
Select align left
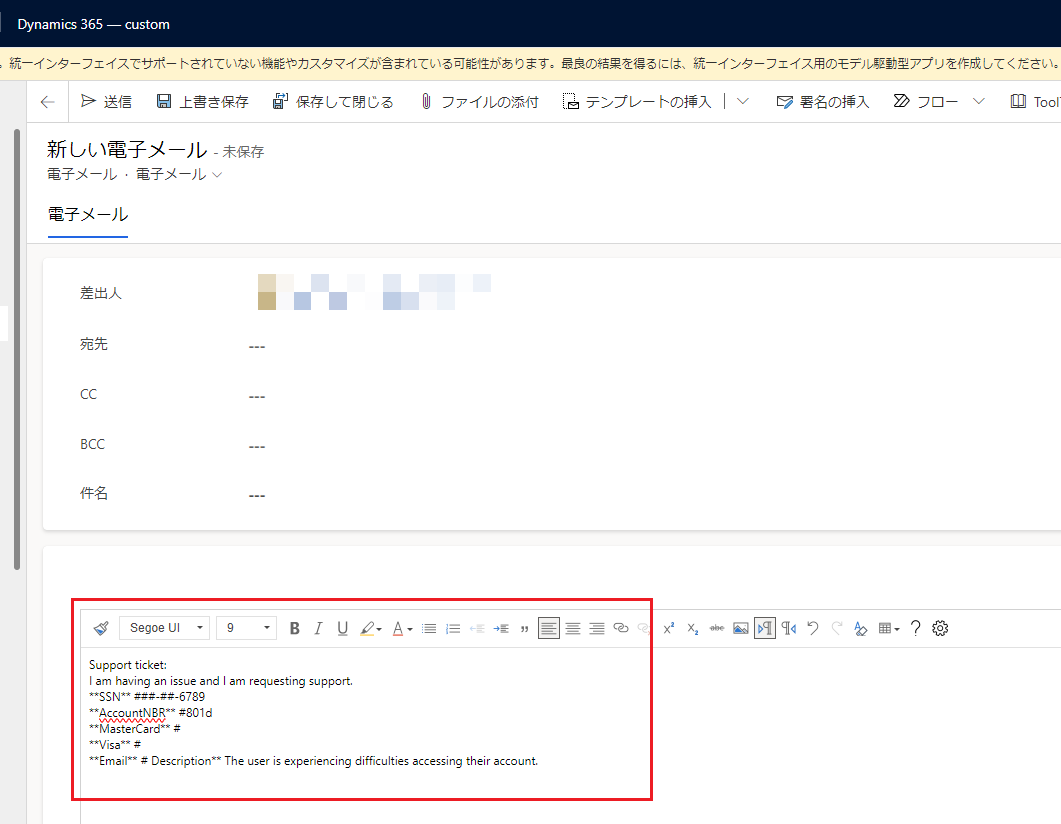549,628
